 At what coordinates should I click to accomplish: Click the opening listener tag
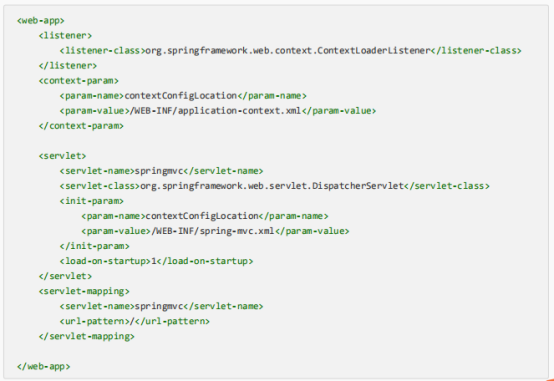65,36
